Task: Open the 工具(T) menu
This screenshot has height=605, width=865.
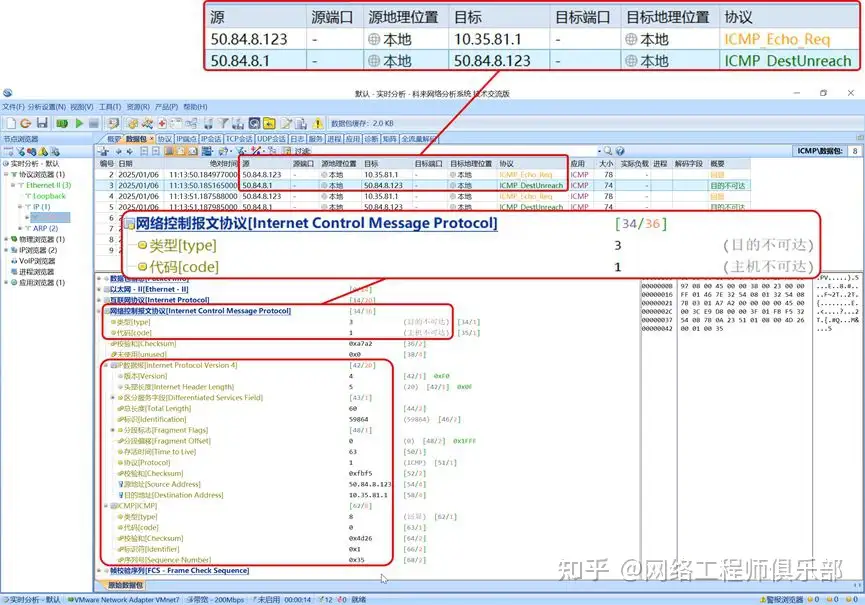Action: pyautogui.click(x=109, y=106)
